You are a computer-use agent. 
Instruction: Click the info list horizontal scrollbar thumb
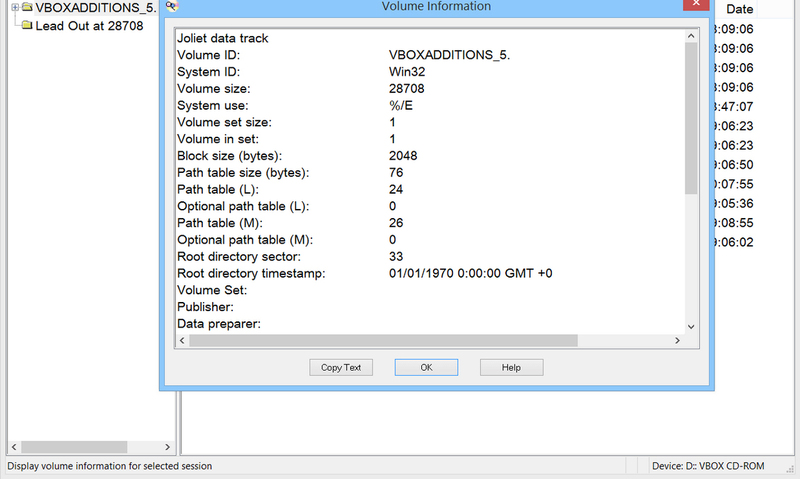point(383,340)
